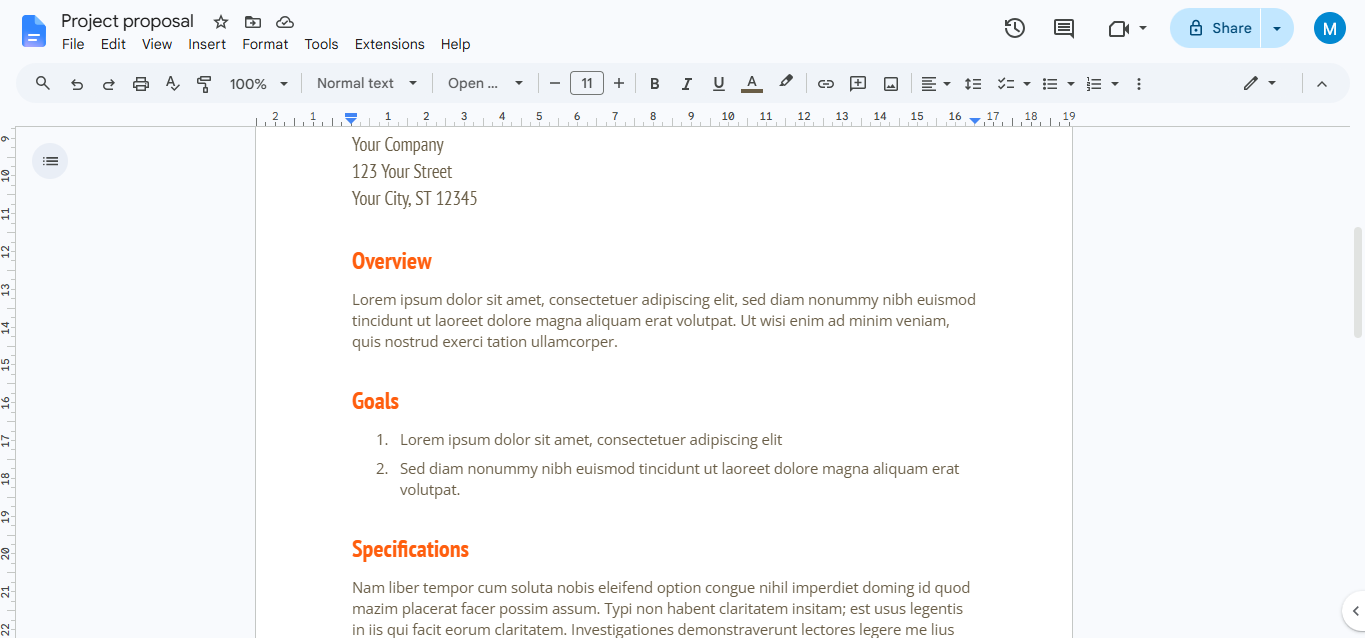Open the zoom 100% dropdown
Viewport: 1365px width, 638px height.
pos(259,84)
